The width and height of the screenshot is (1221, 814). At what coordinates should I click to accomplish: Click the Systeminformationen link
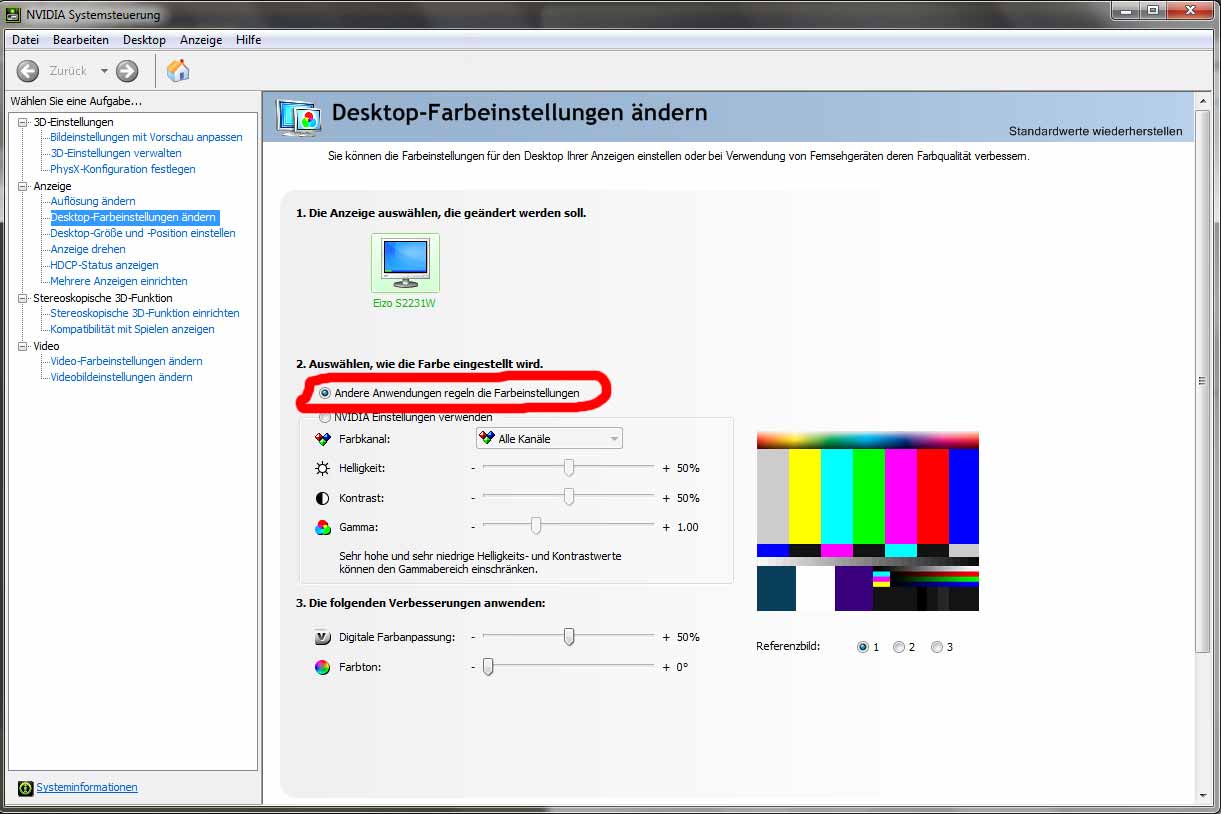[x=87, y=788]
